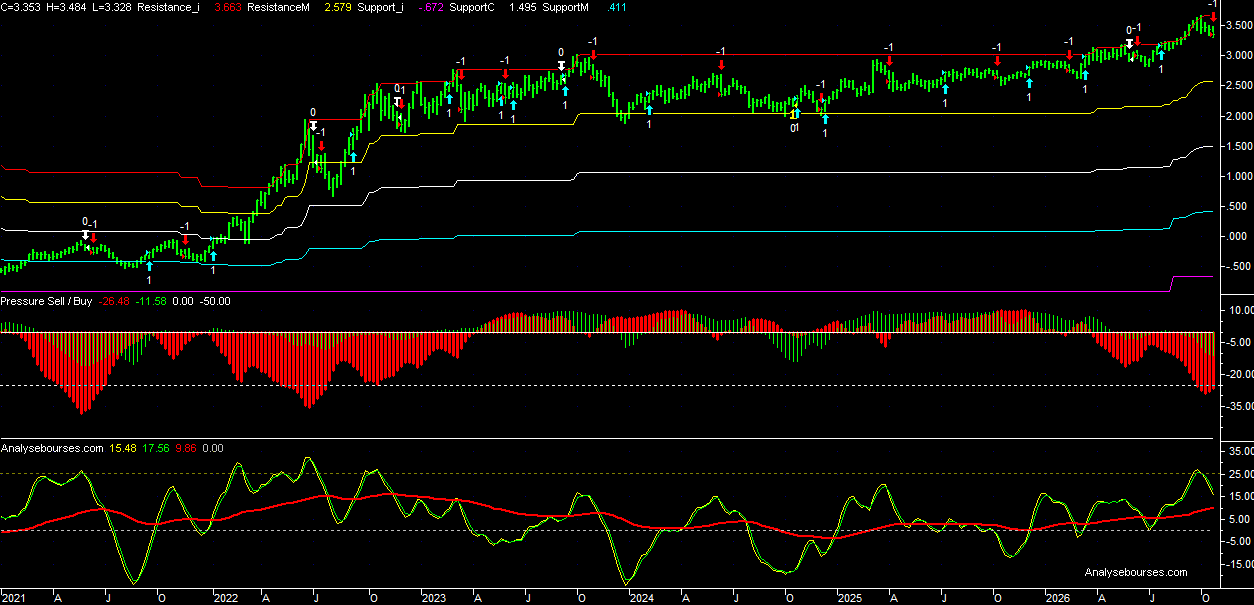Click the -50.00 pressure value
This screenshot has height=605, width=1254.
tap(216, 300)
